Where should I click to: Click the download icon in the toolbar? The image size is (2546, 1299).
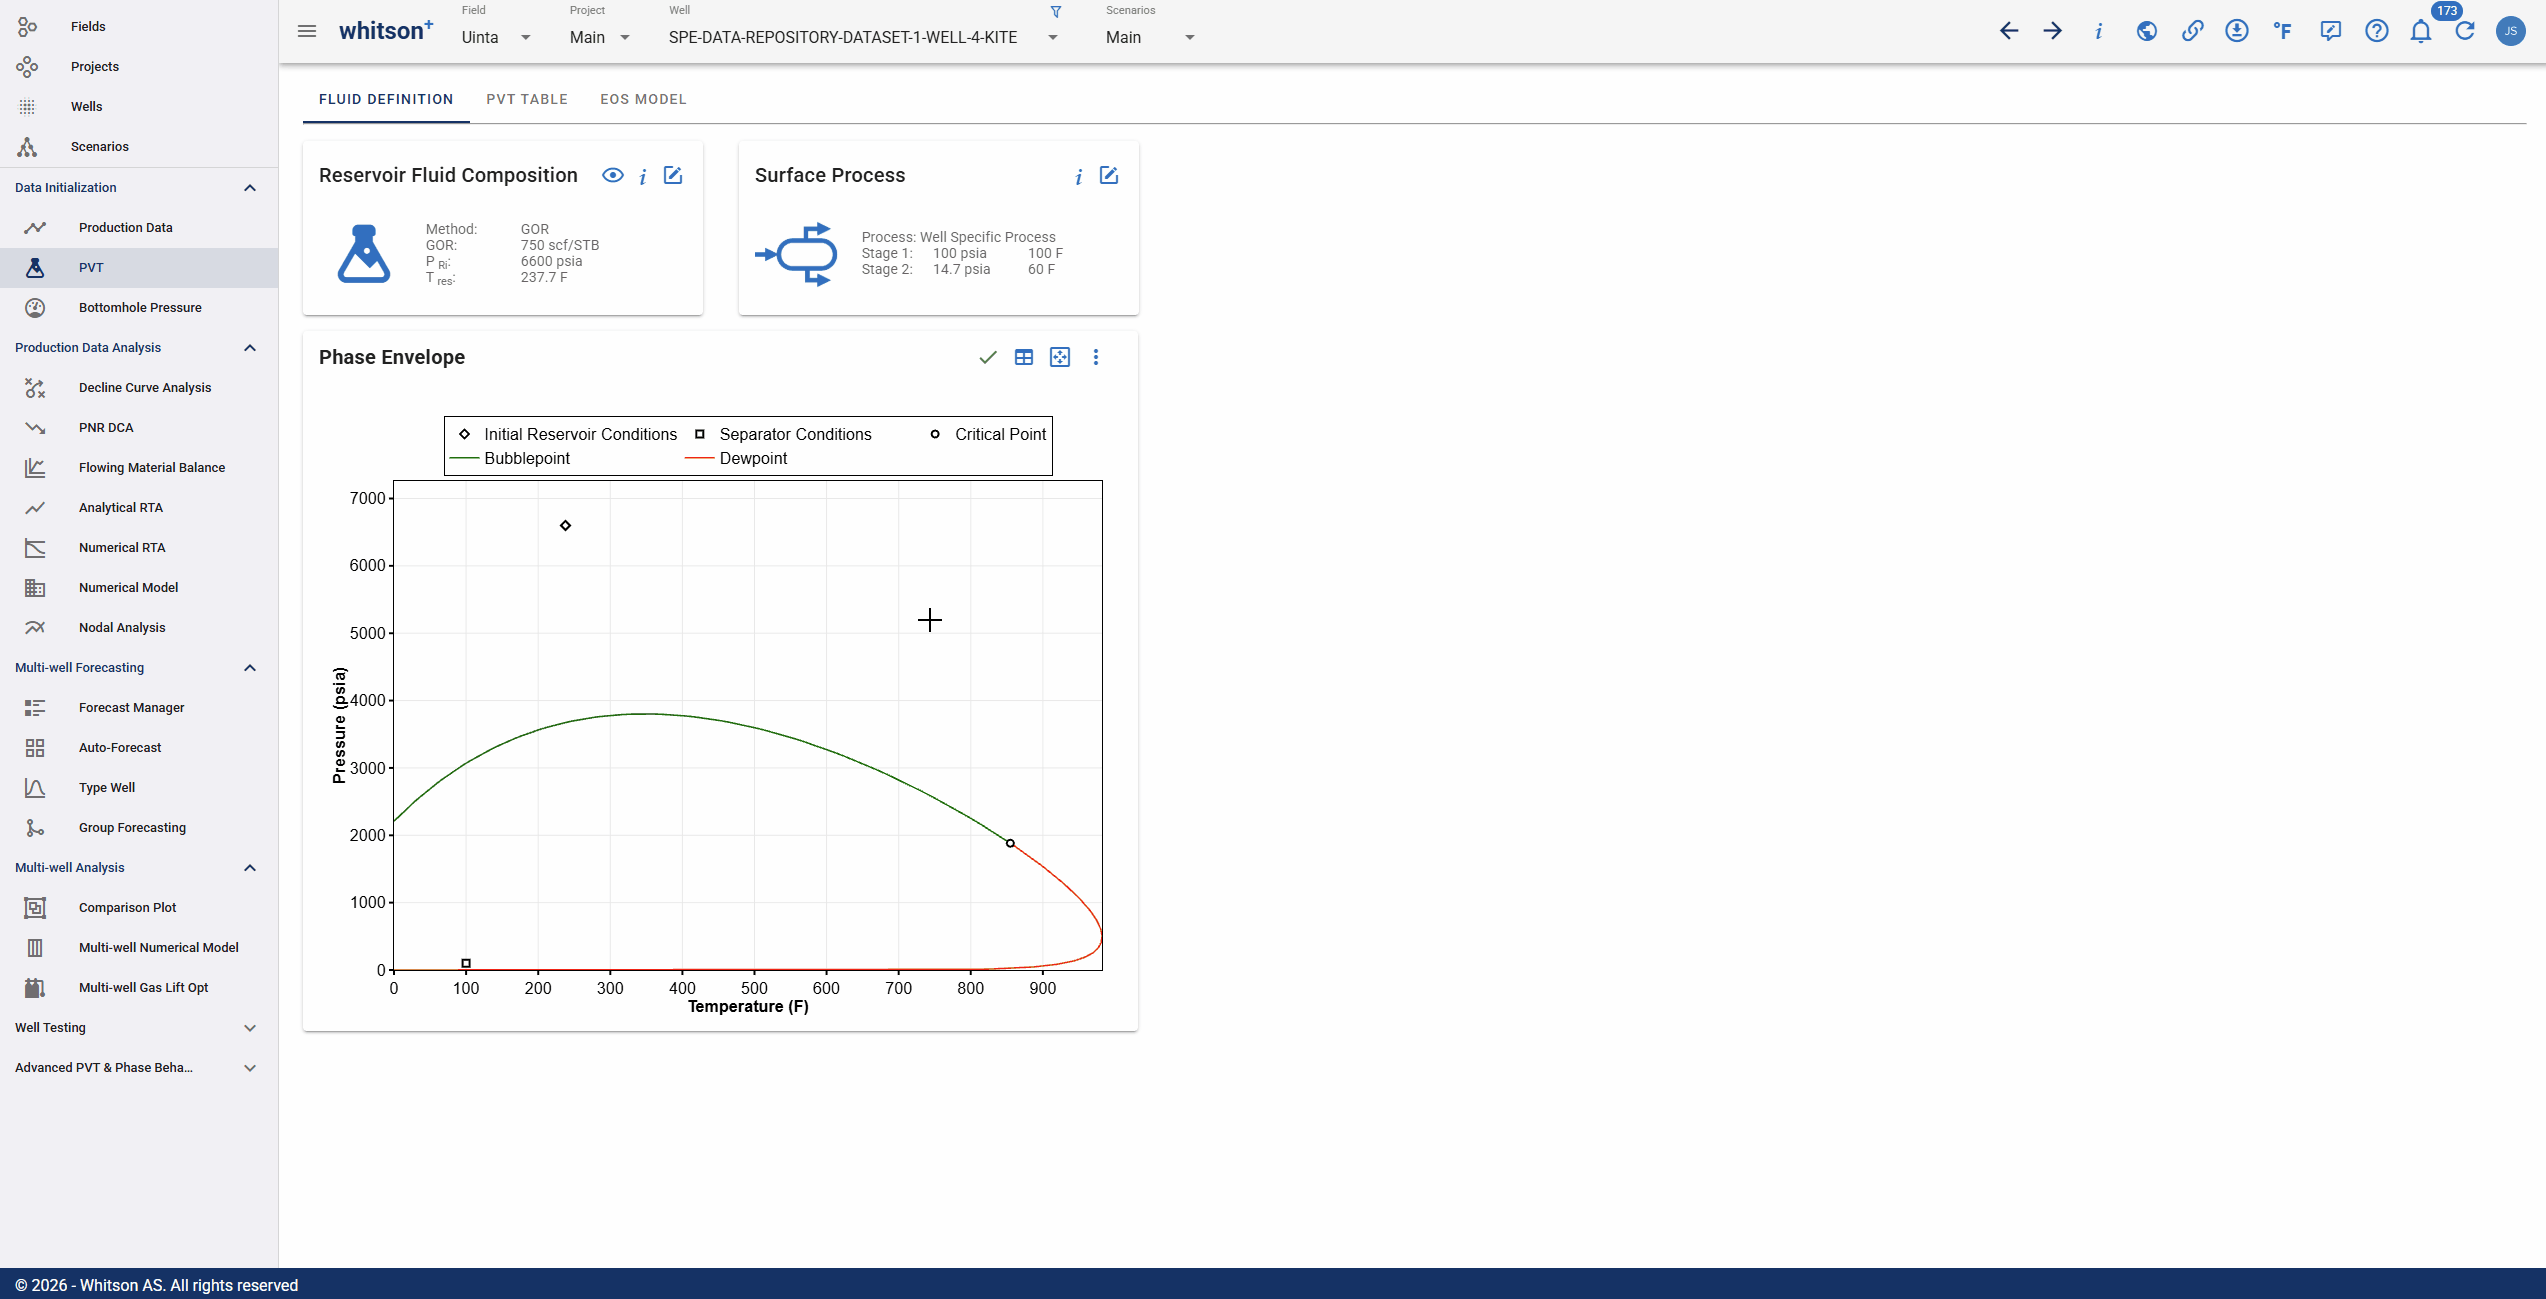pyautogui.click(x=2237, y=31)
